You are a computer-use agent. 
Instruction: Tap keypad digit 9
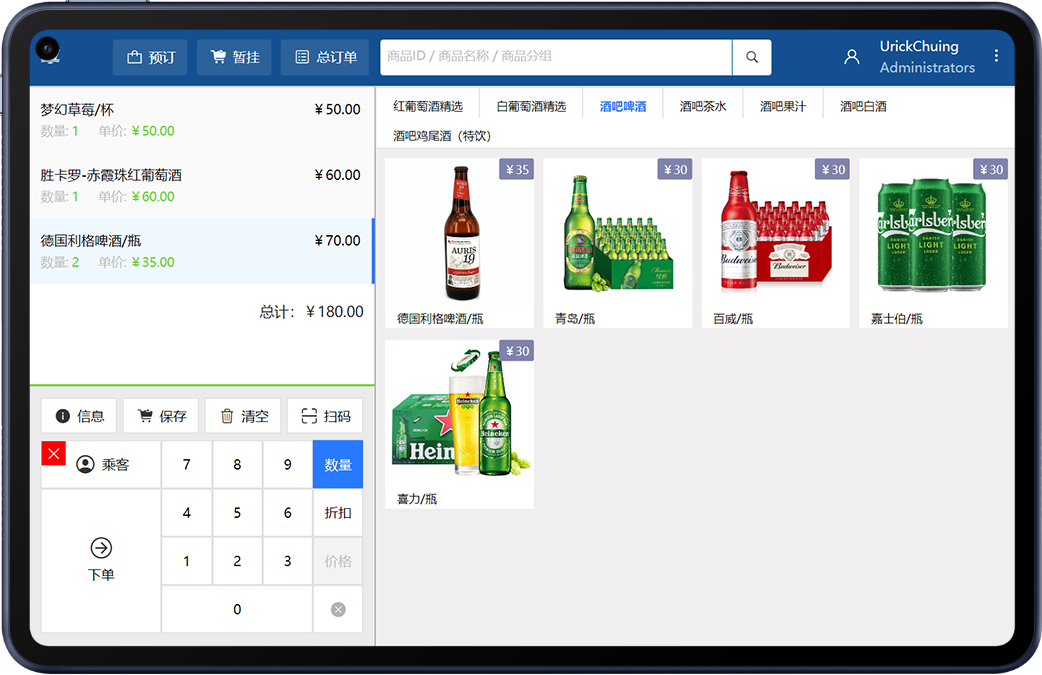(288, 464)
